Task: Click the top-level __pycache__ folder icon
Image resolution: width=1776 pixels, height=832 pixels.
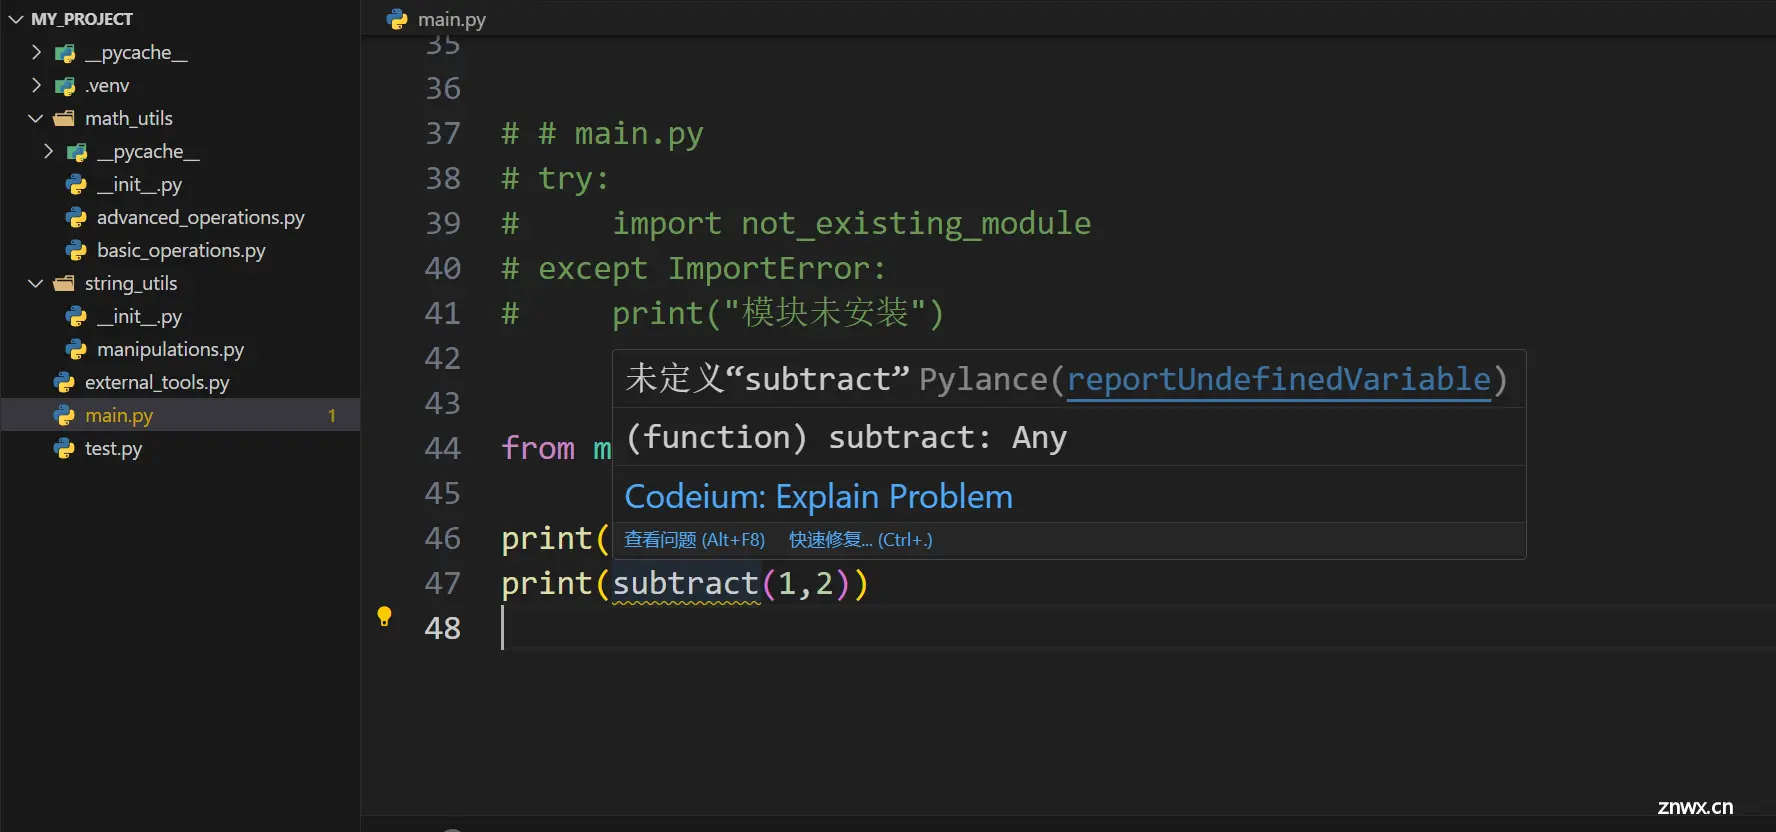Action: (x=65, y=53)
